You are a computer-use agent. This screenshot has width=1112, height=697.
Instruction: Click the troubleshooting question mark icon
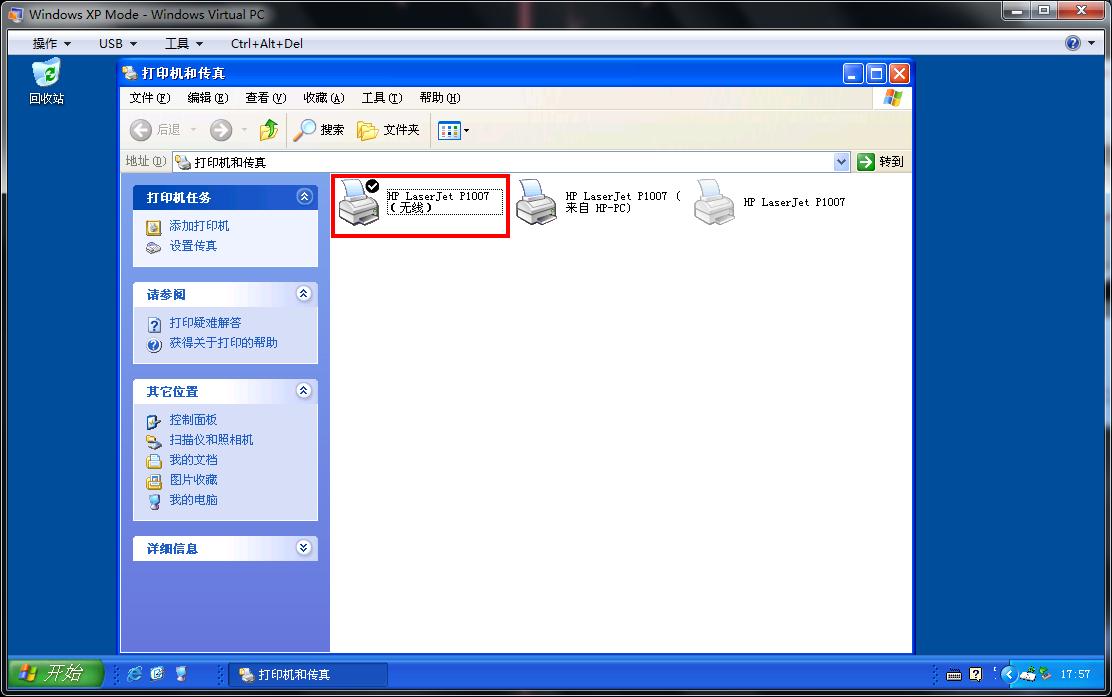pos(154,325)
